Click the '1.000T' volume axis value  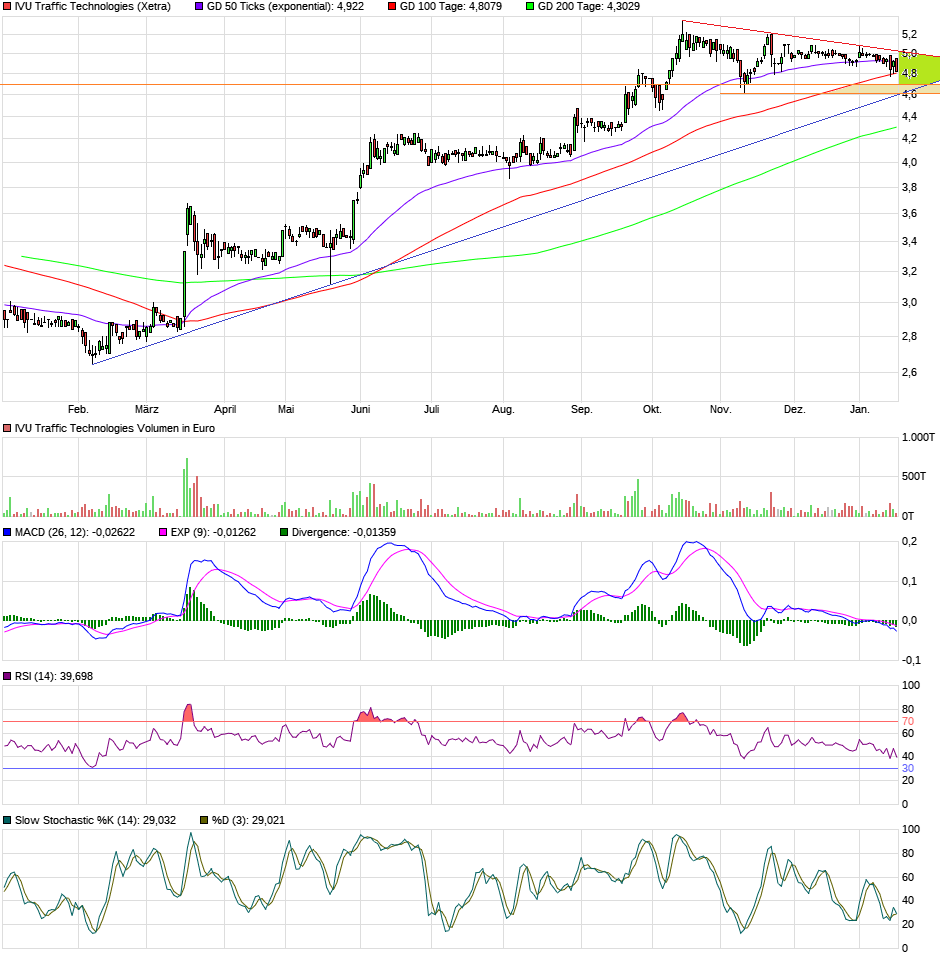[918, 437]
